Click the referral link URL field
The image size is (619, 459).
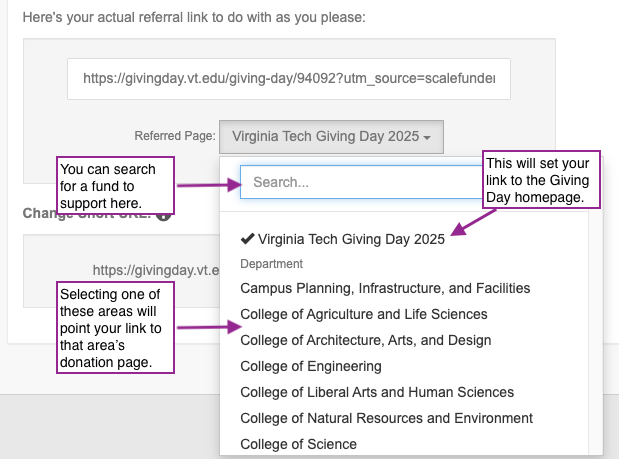click(x=289, y=79)
